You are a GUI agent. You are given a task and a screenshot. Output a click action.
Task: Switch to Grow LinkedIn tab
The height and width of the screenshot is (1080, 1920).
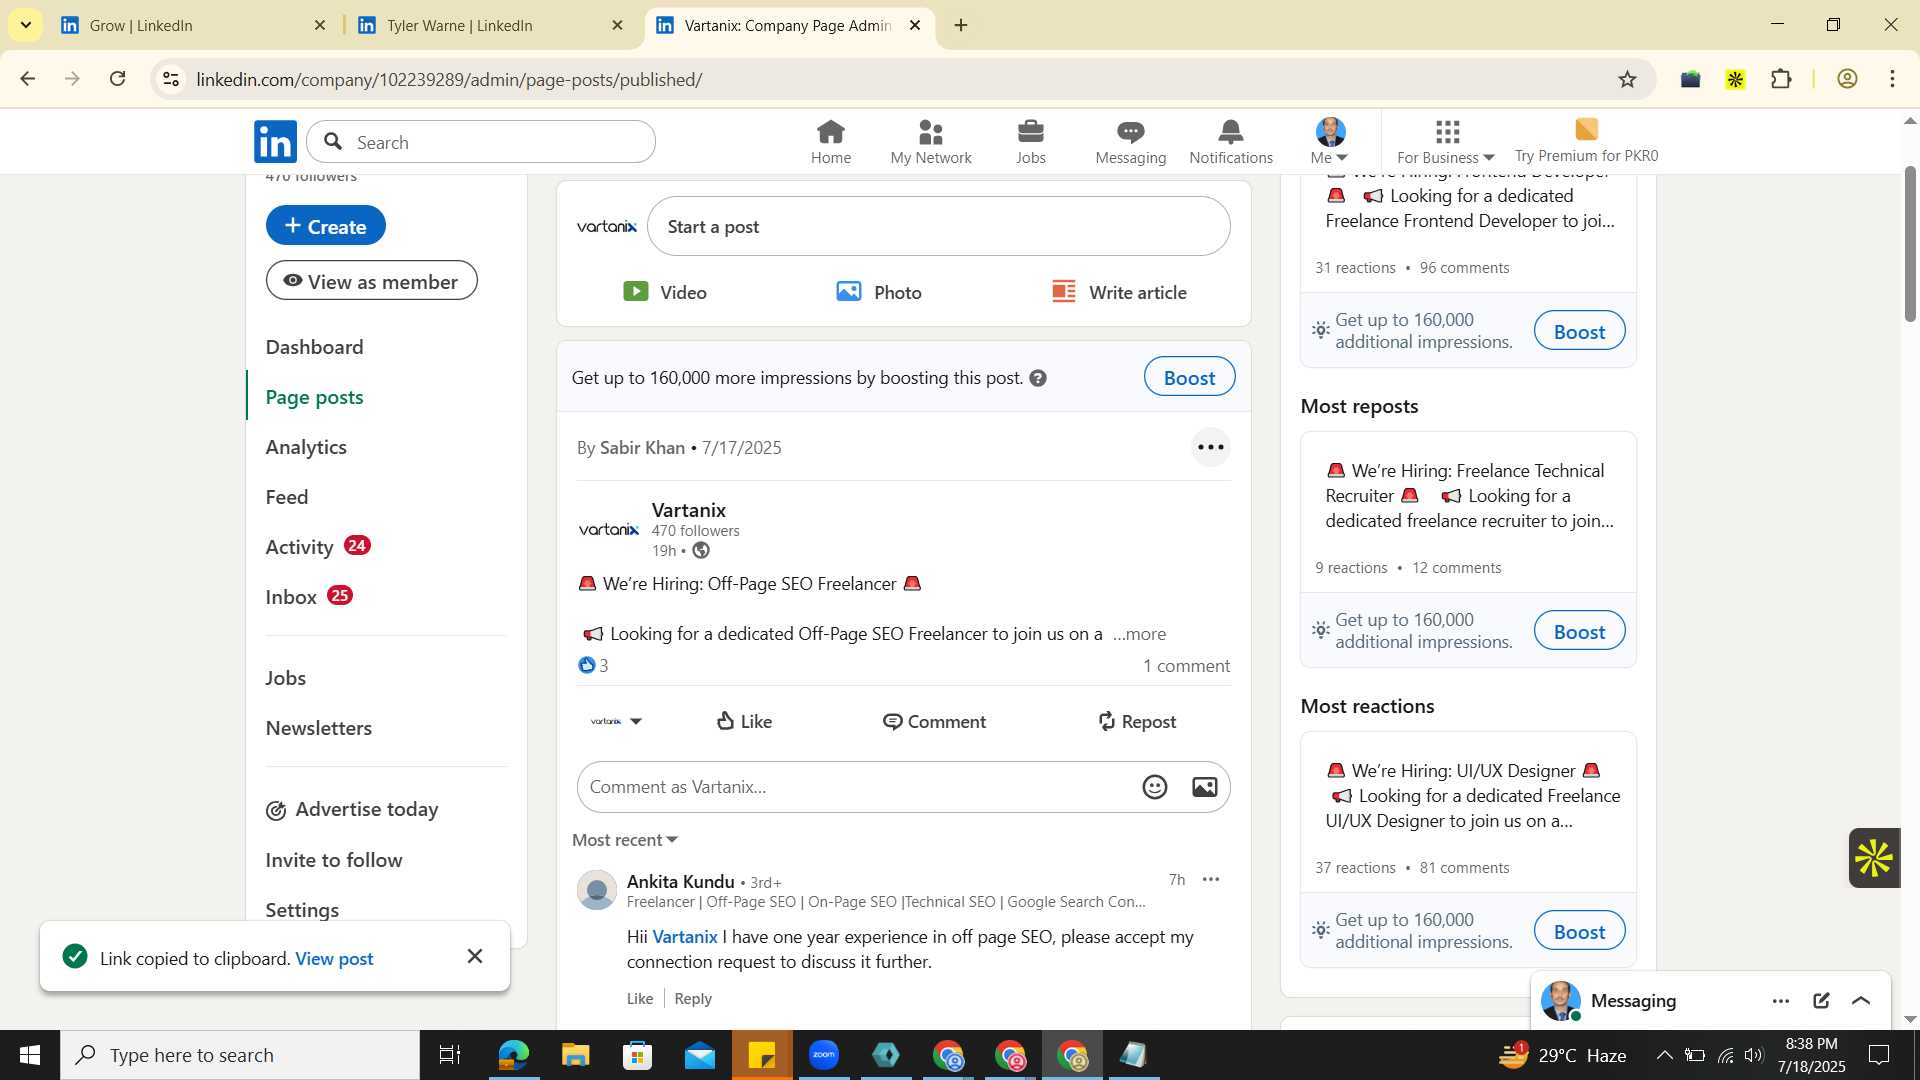point(192,25)
